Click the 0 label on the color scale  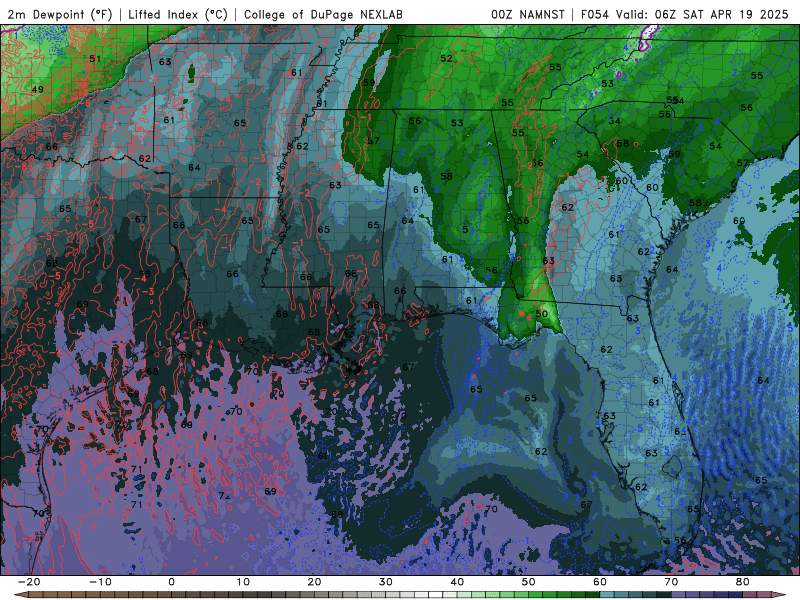[171, 582]
